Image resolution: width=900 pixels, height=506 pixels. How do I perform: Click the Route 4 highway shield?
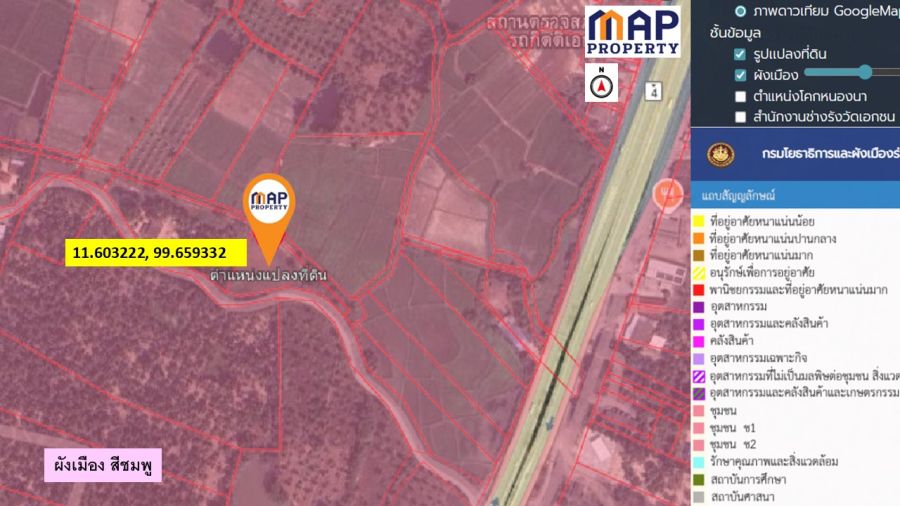pyautogui.click(x=653, y=91)
